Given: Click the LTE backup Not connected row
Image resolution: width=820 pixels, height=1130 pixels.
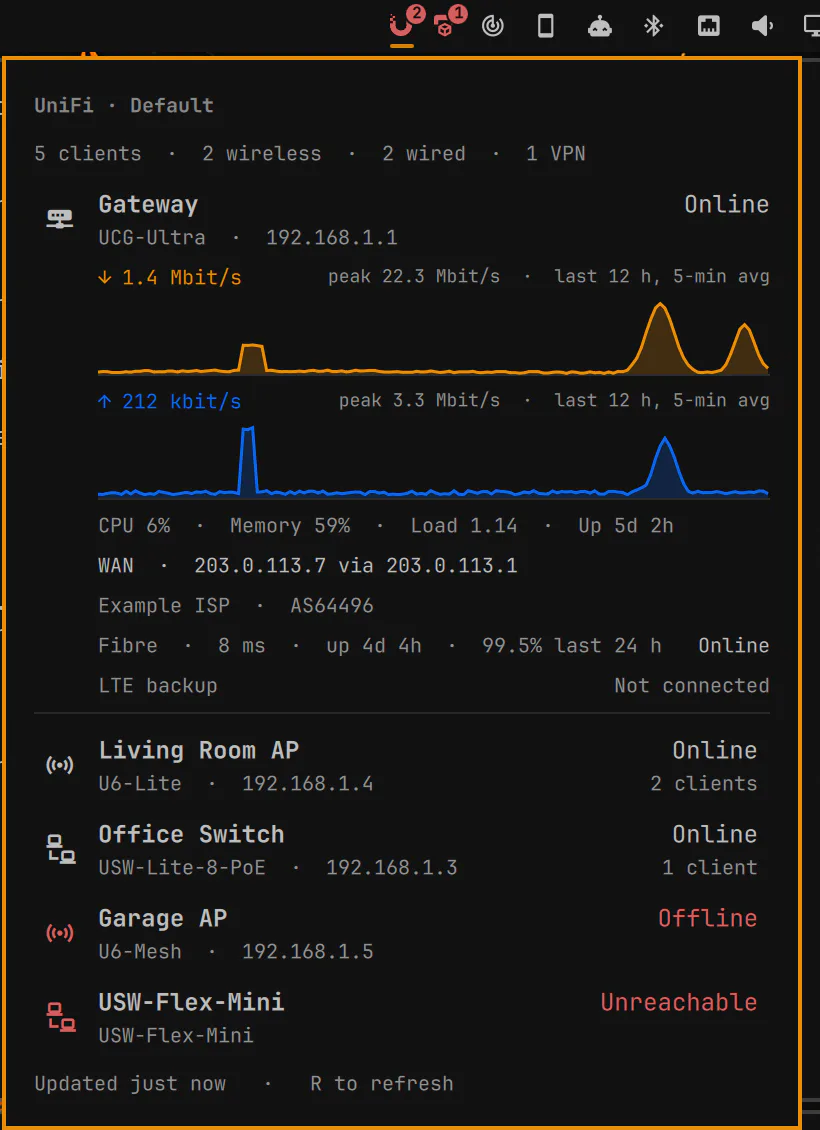Looking at the screenshot, I should 434,685.
